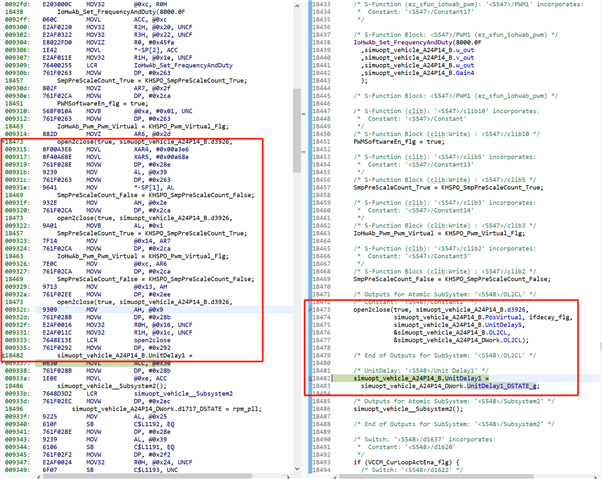602x479 pixels.
Task: Click source line 18457 SmpPreScaleCount_True assignment
Action: tap(448, 187)
